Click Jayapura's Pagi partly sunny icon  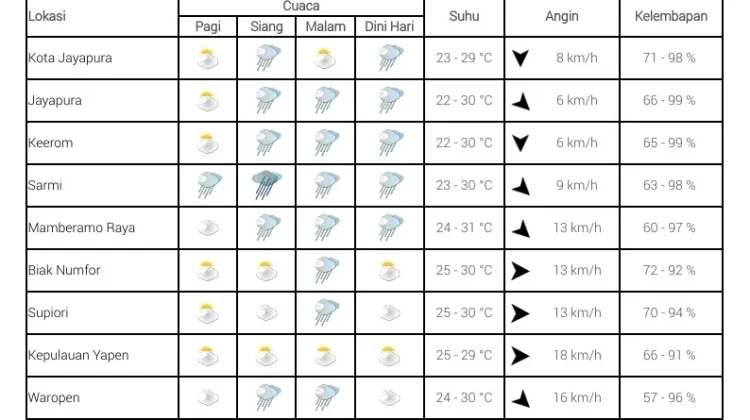point(208,100)
